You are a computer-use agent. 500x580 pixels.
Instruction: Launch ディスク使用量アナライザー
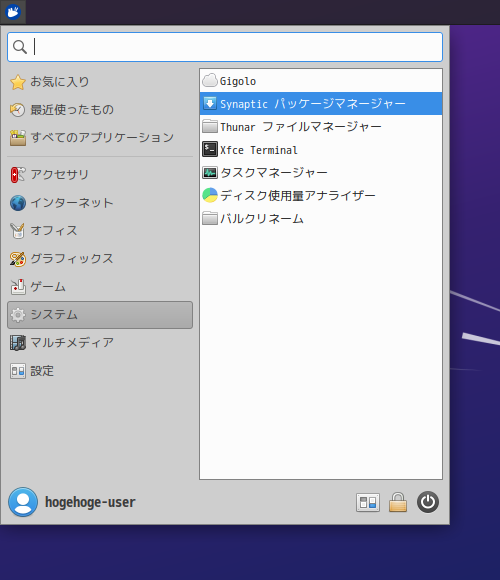(x=321, y=195)
